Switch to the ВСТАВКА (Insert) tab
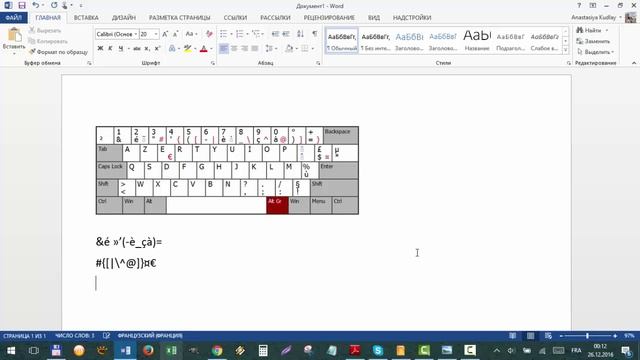 (x=86, y=18)
